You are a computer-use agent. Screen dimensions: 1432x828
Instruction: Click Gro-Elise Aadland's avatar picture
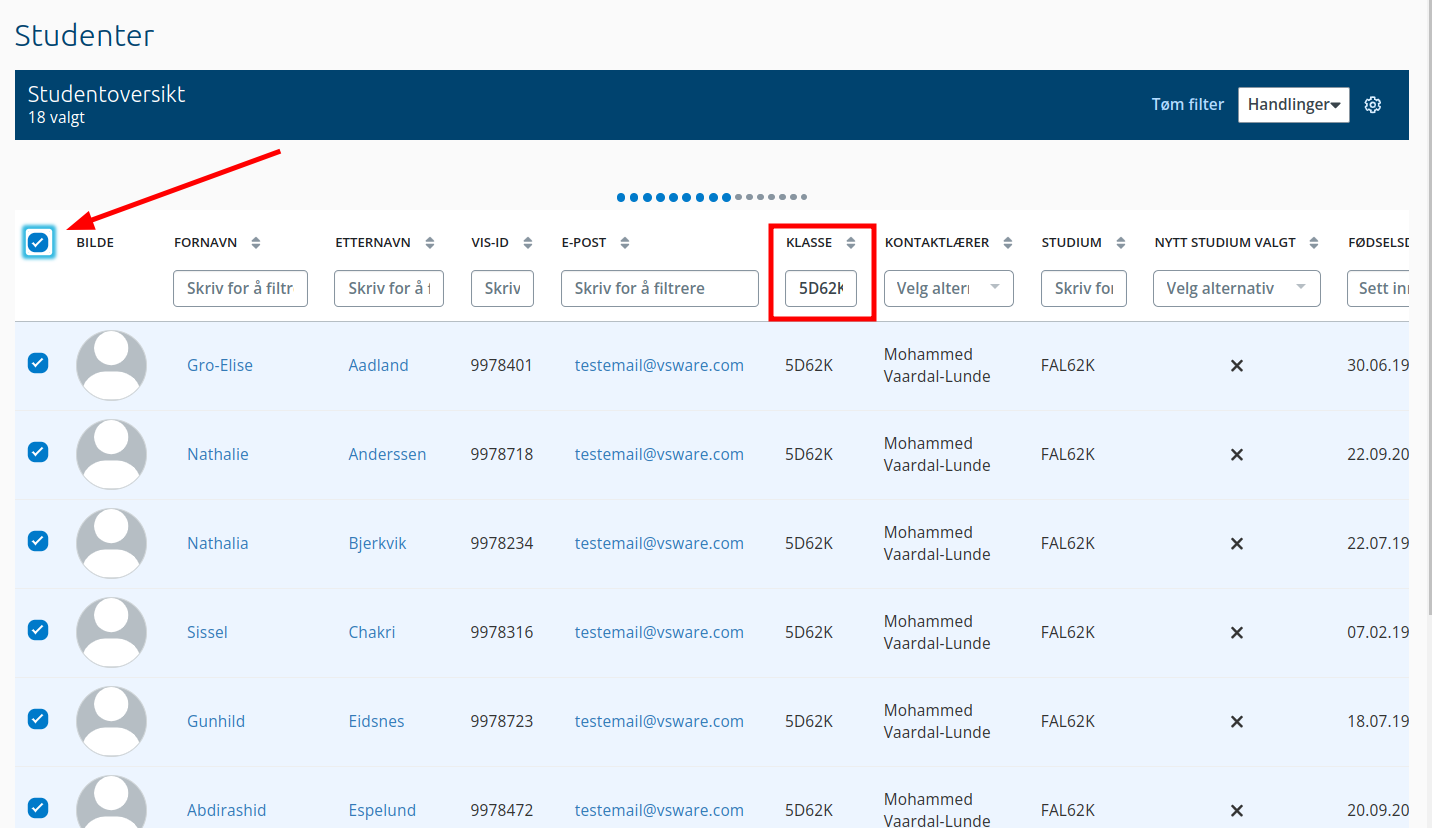111,365
